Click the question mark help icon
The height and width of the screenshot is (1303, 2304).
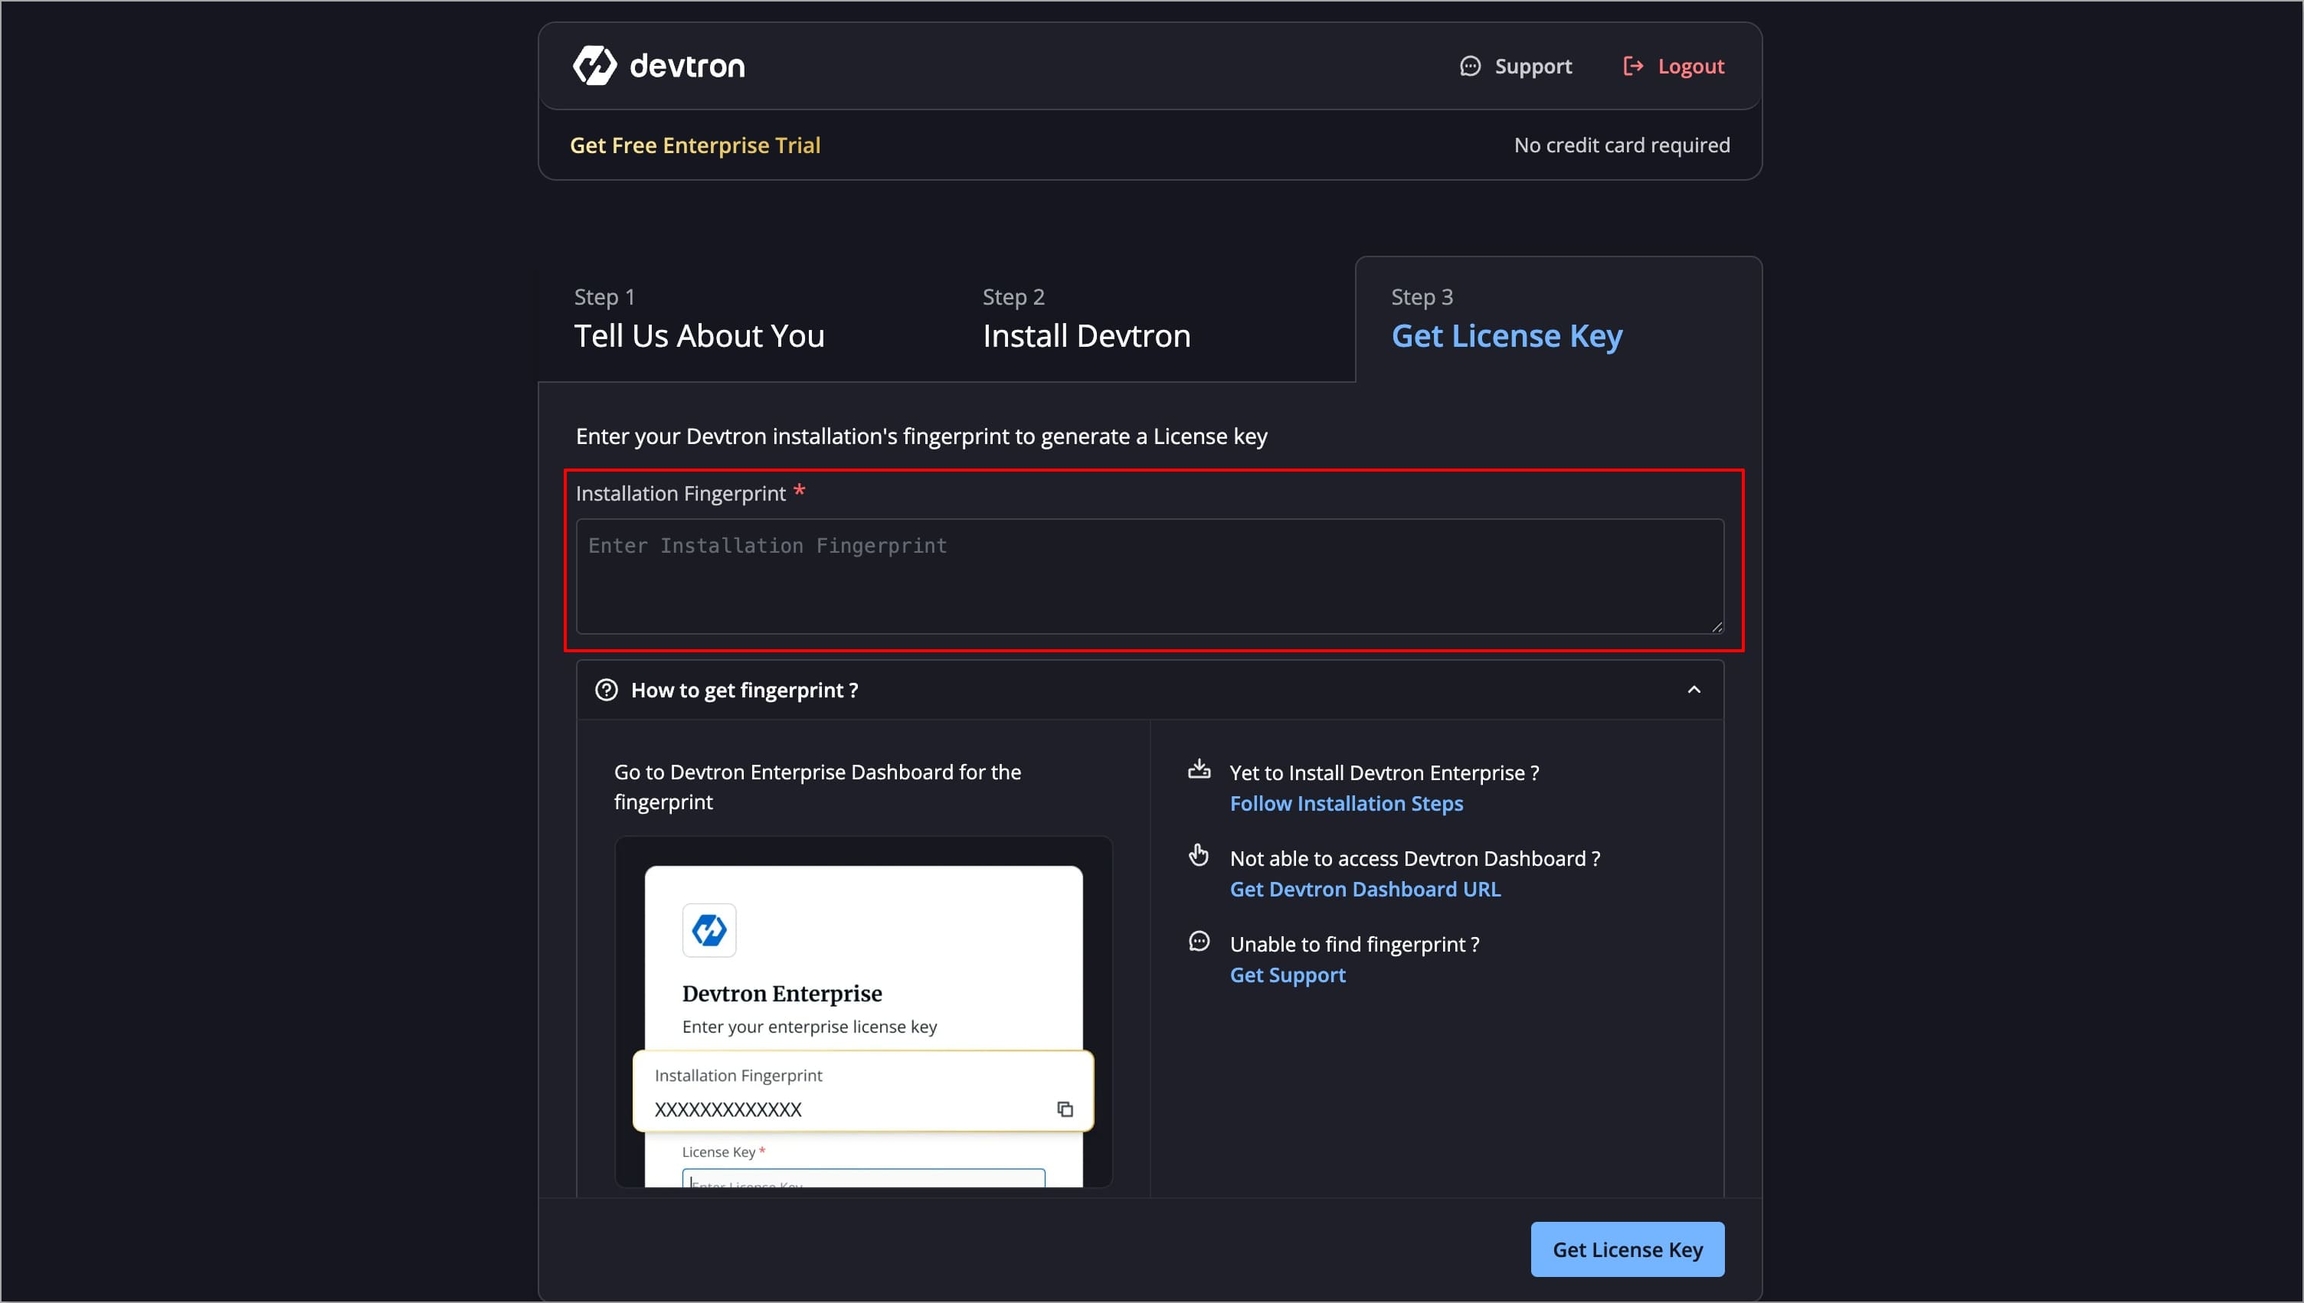pyautogui.click(x=606, y=690)
